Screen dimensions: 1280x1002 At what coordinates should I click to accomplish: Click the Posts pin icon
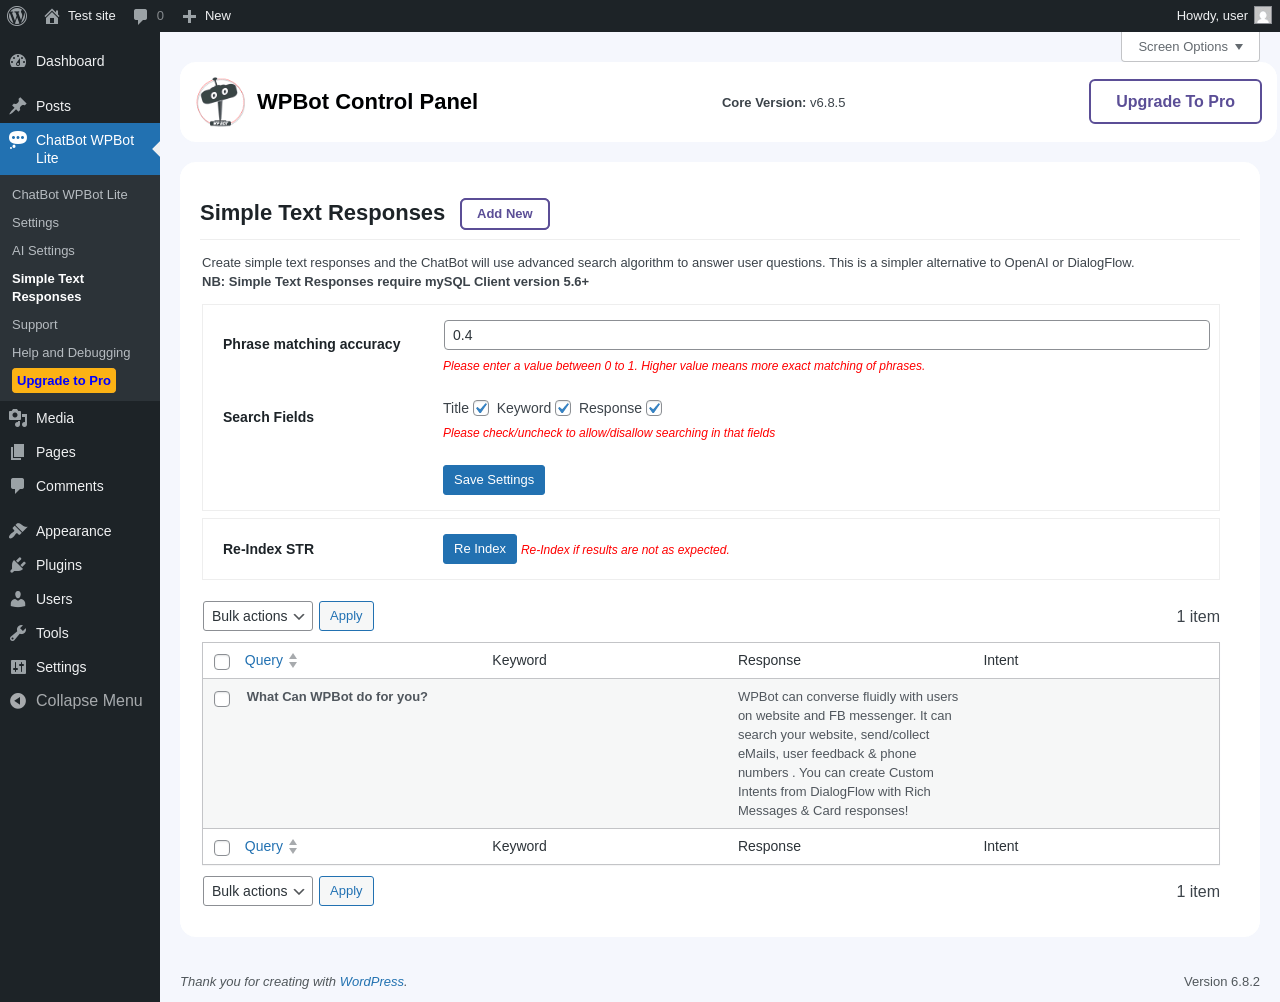(x=18, y=106)
